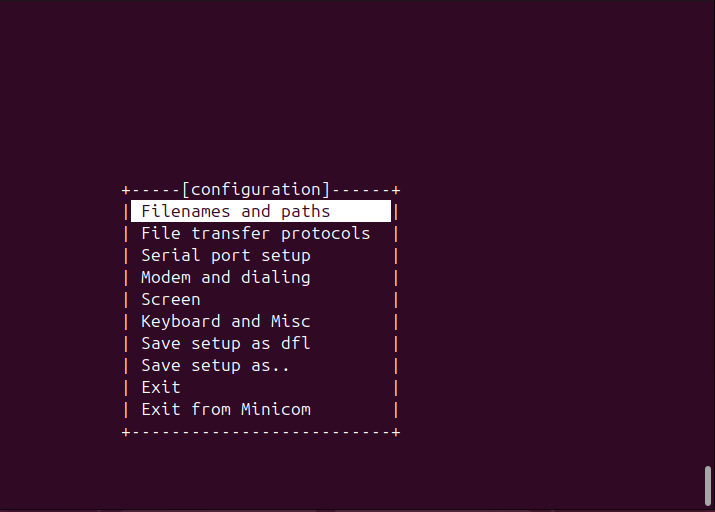The image size is (715, 512).
Task: Click the dashed bottom border of the menu
Action: tap(260, 431)
